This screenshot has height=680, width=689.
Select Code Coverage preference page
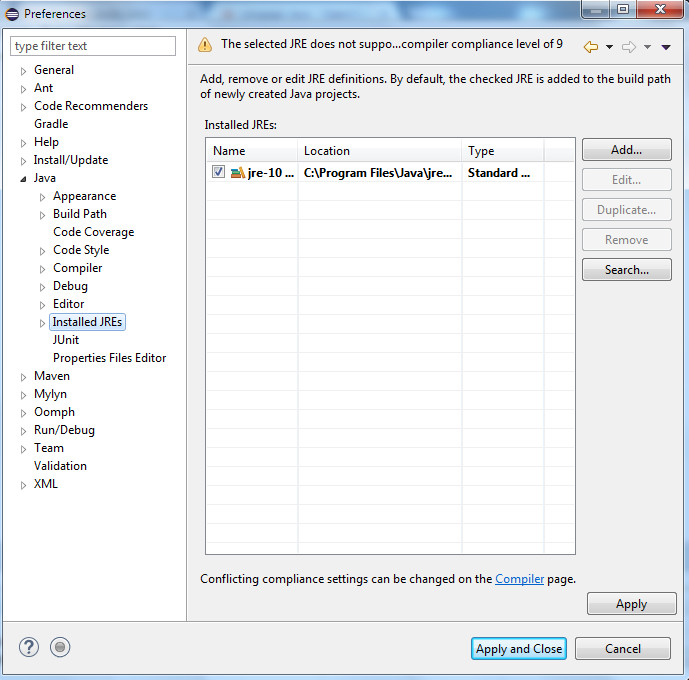click(93, 232)
